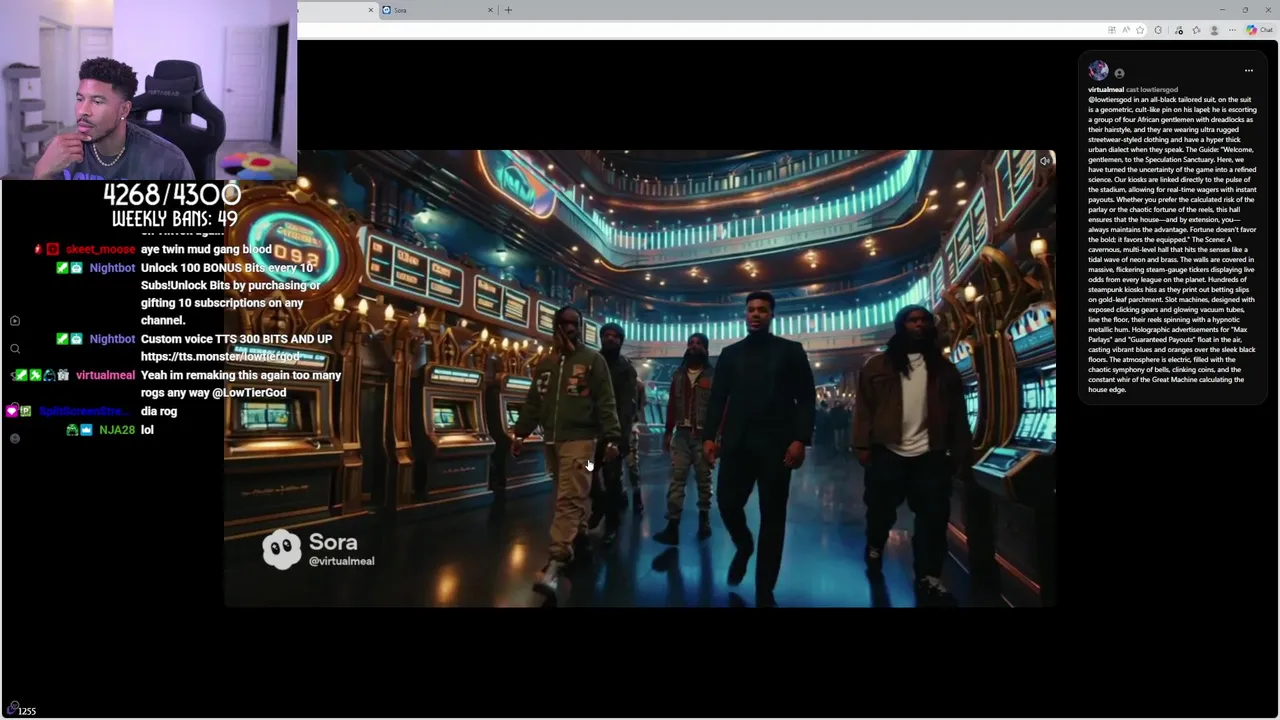The width and height of the screenshot is (1280, 720).
Task: Open the browser profile account icon
Action: pyautogui.click(x=1214, y=30)
